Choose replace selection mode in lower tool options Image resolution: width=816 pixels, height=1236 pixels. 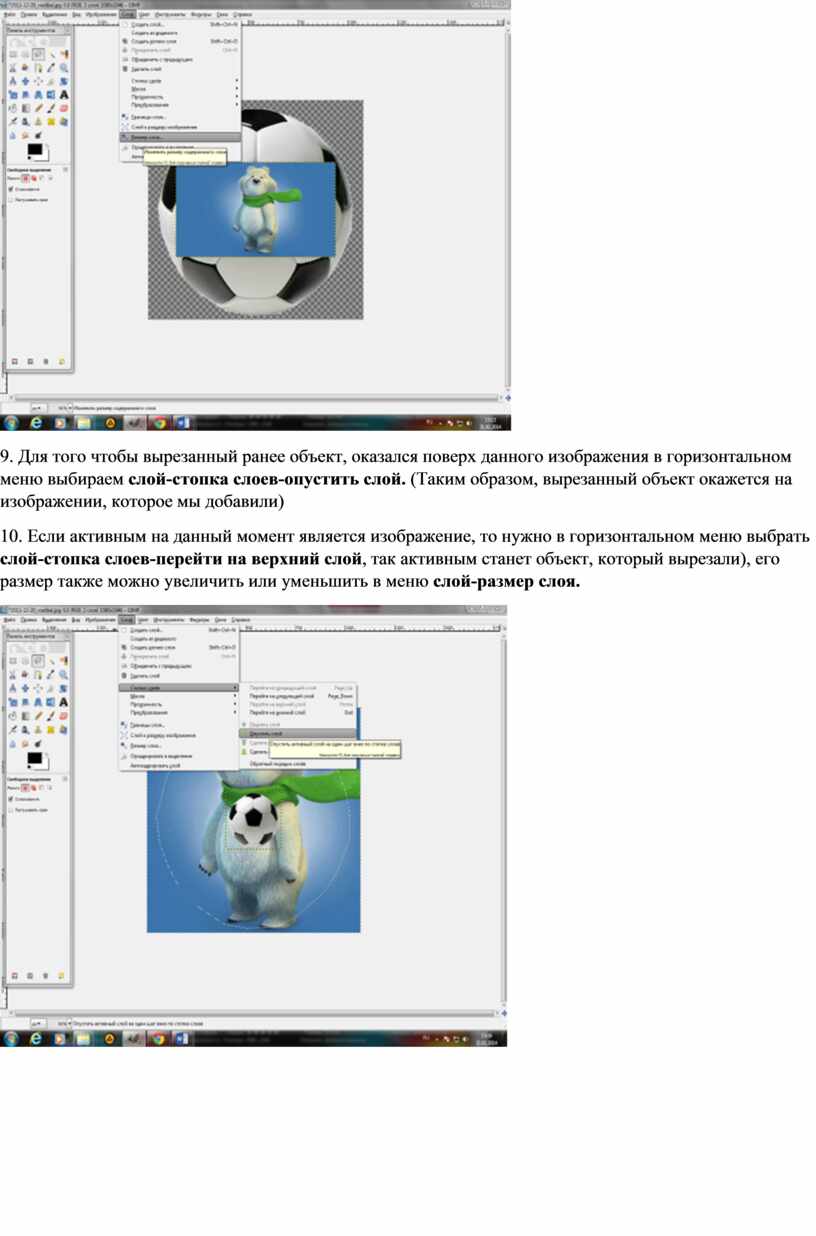25,786
